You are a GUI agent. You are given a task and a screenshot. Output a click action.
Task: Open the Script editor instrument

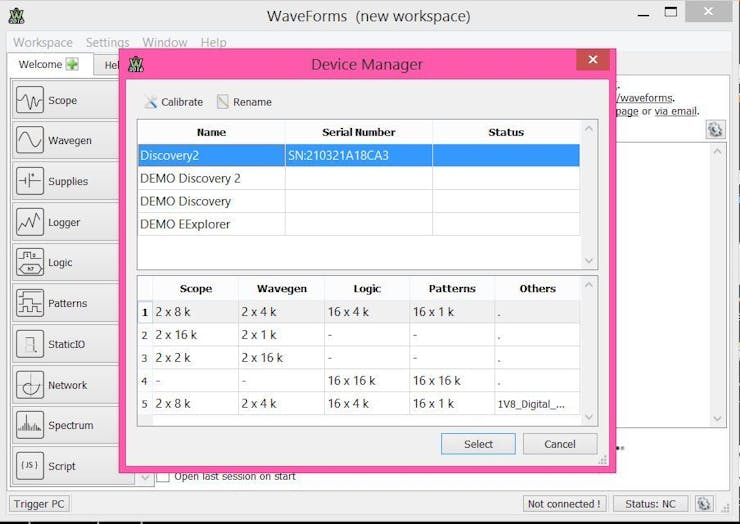pyautogui.click(x=66, y=466)
